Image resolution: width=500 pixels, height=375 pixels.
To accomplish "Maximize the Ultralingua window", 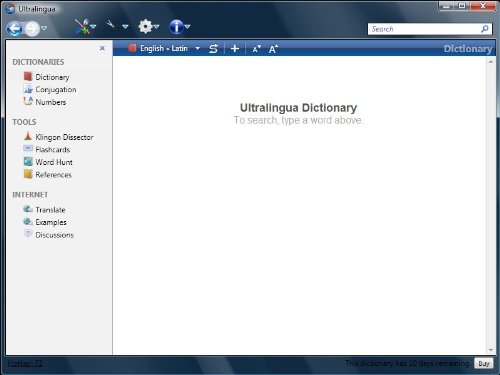I will pos(462,6).
